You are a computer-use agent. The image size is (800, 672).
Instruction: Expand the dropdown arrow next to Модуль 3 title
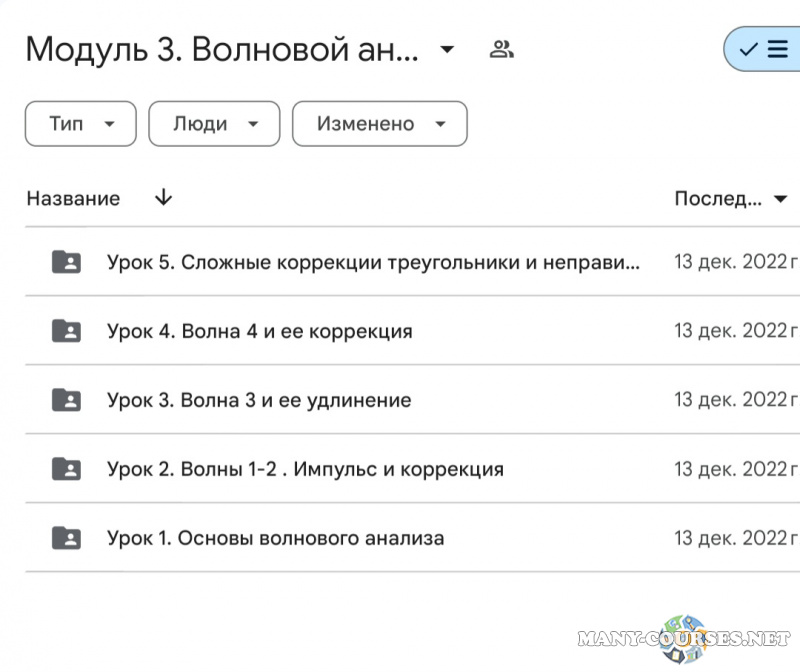(x=447, y=49)
